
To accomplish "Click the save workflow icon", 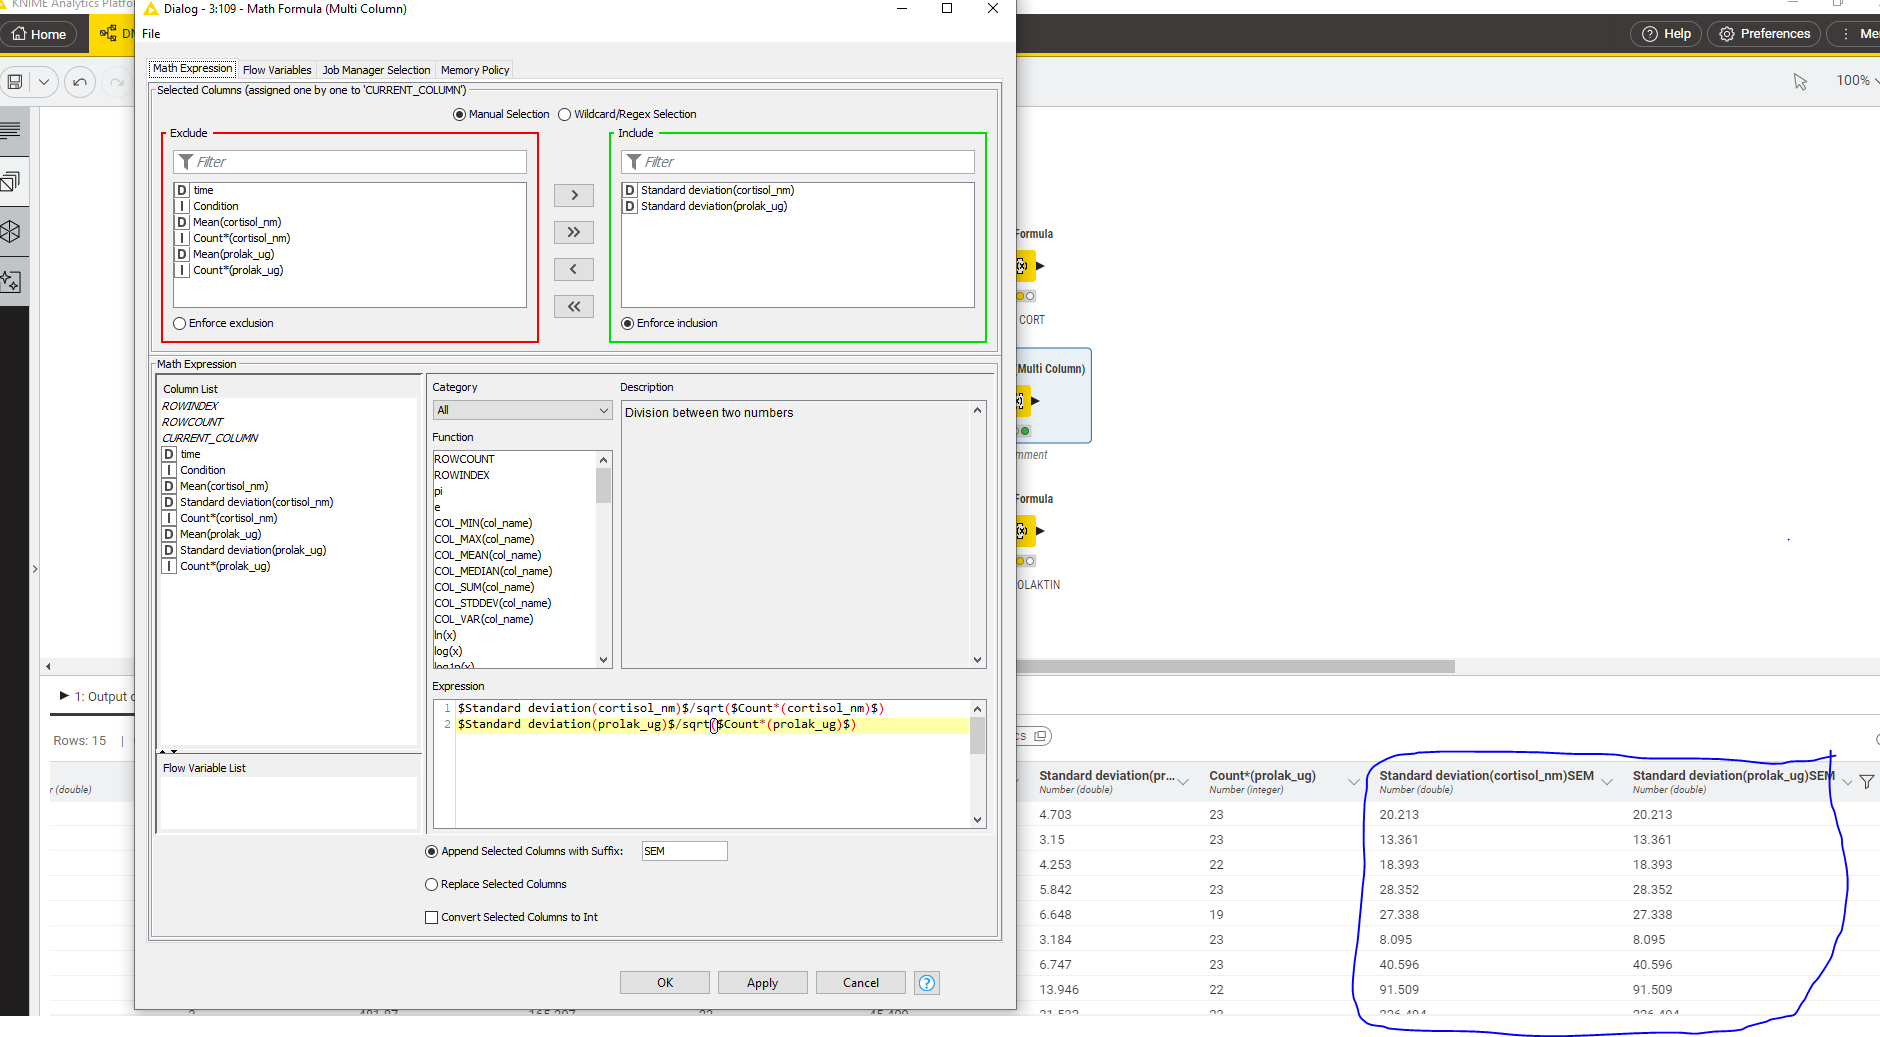I will point(15,82).
